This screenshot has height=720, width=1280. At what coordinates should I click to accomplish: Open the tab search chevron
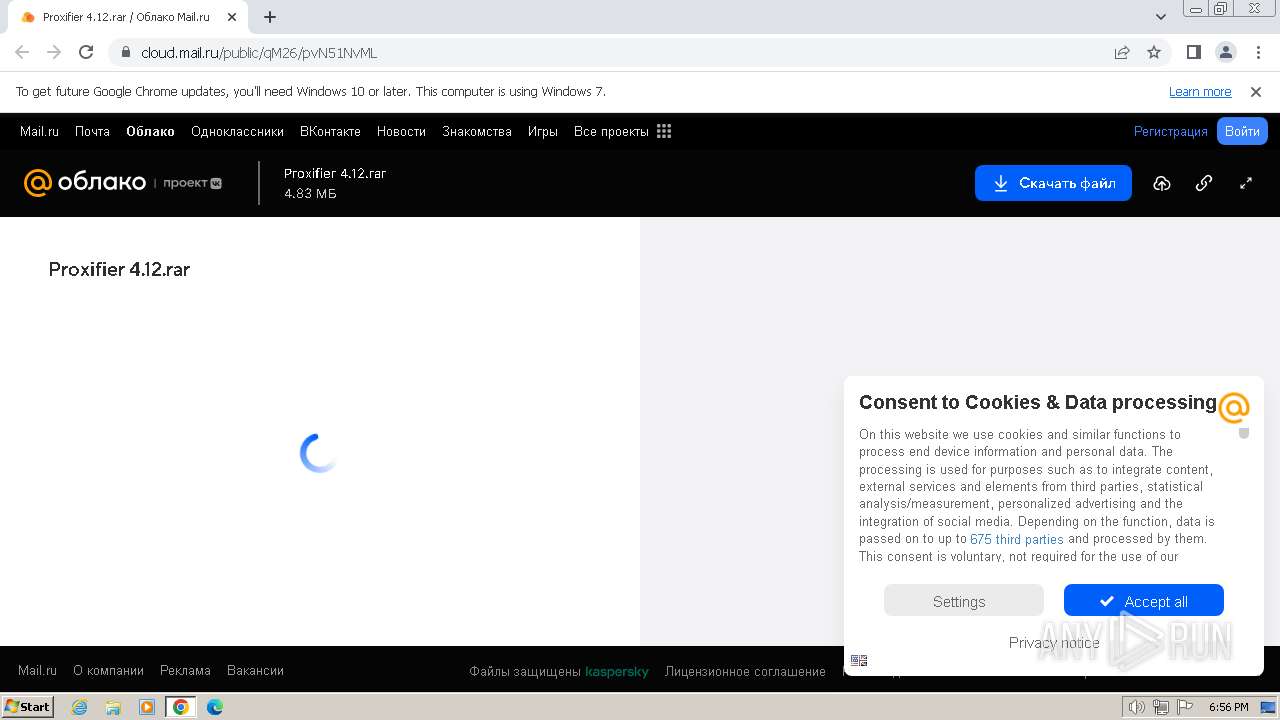(1161, 17)
